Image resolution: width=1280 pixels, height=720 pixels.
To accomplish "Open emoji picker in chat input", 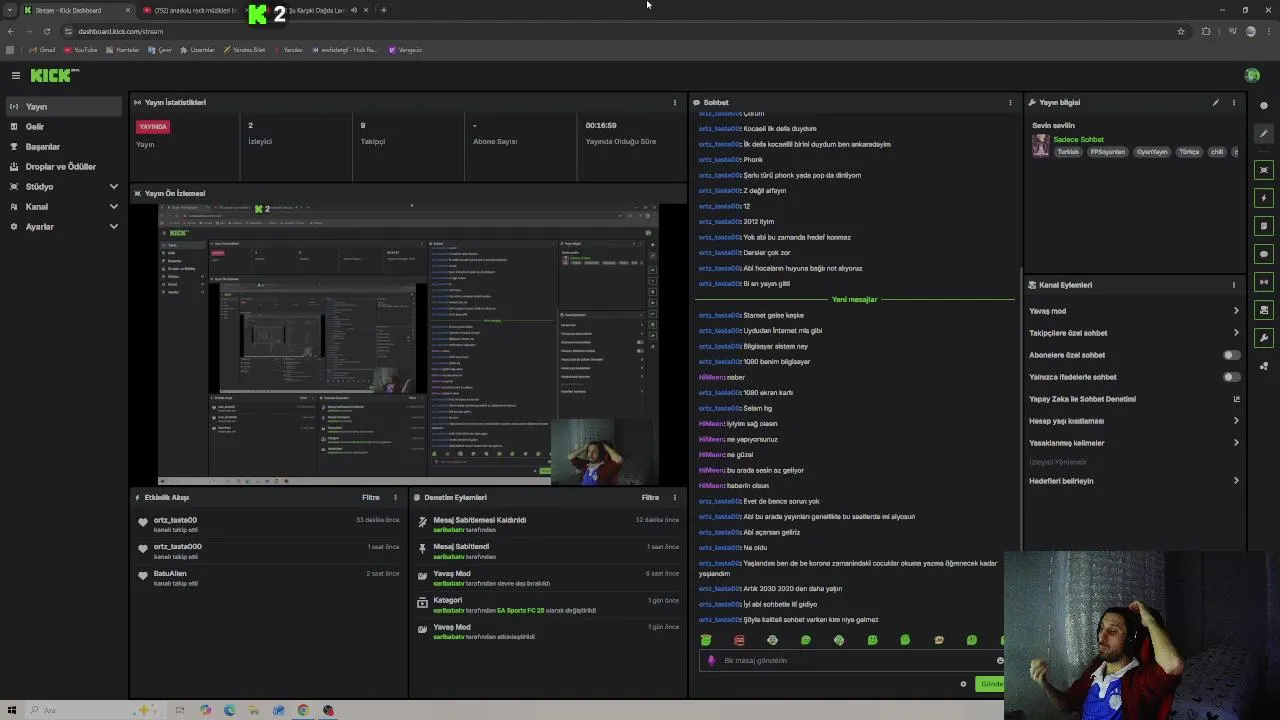I will [x=999, y=660].
